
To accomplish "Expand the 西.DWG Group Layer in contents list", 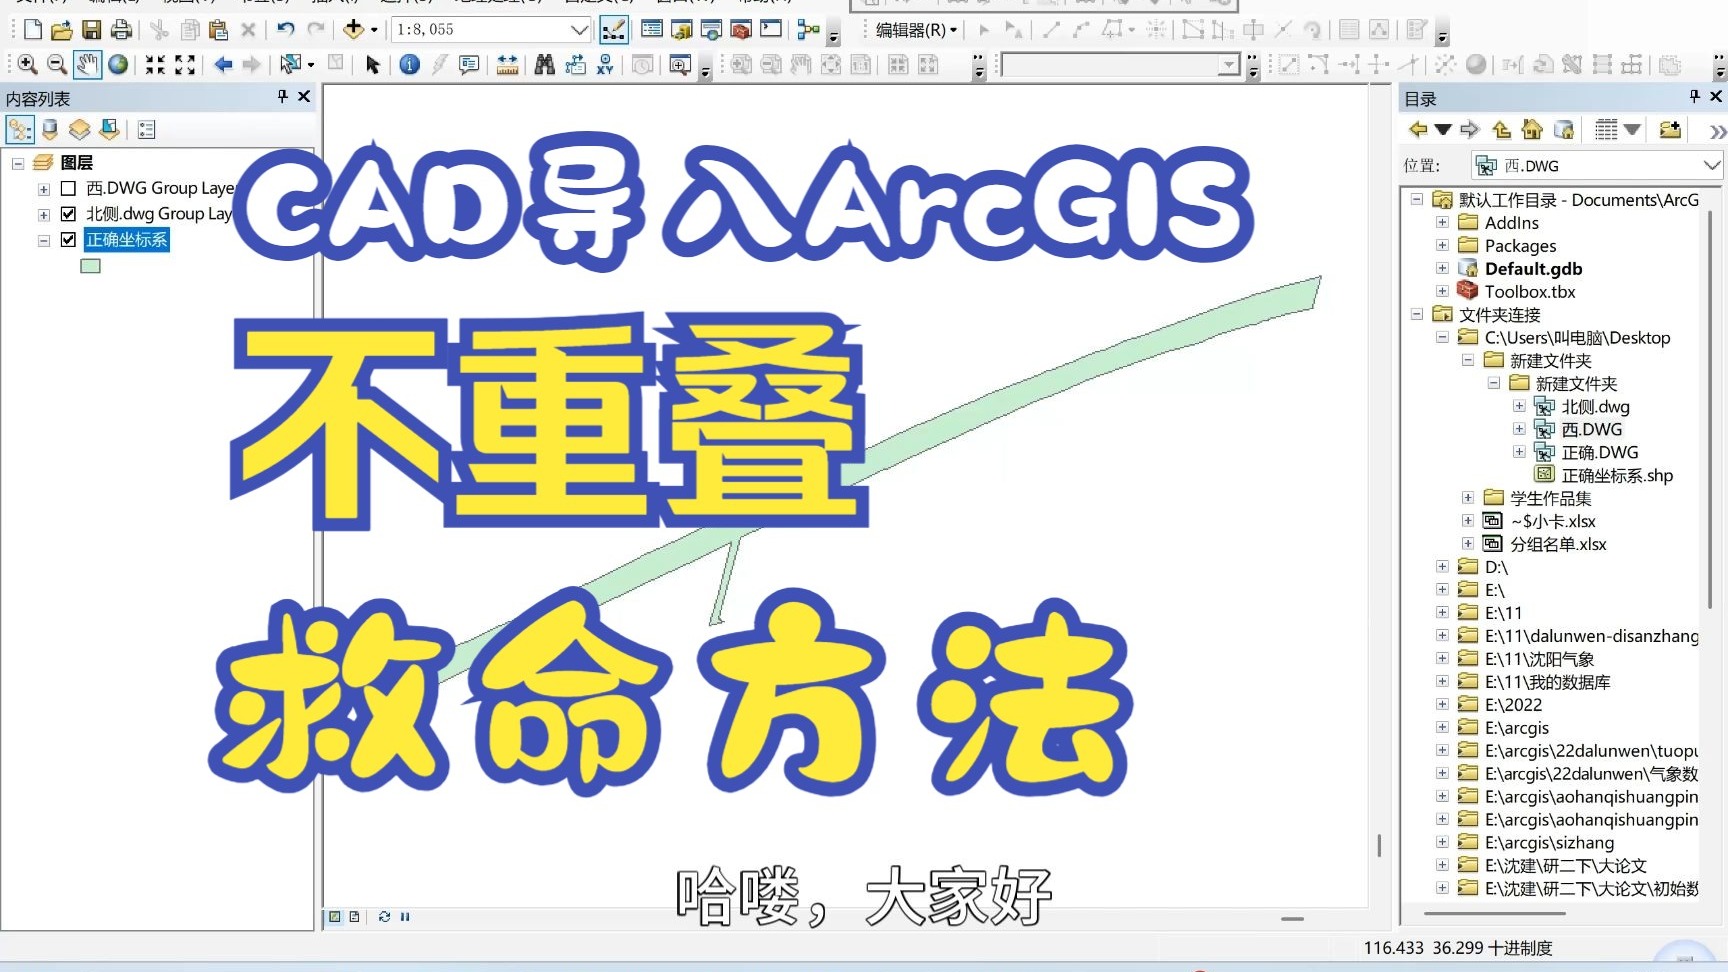I will [42, 187].
